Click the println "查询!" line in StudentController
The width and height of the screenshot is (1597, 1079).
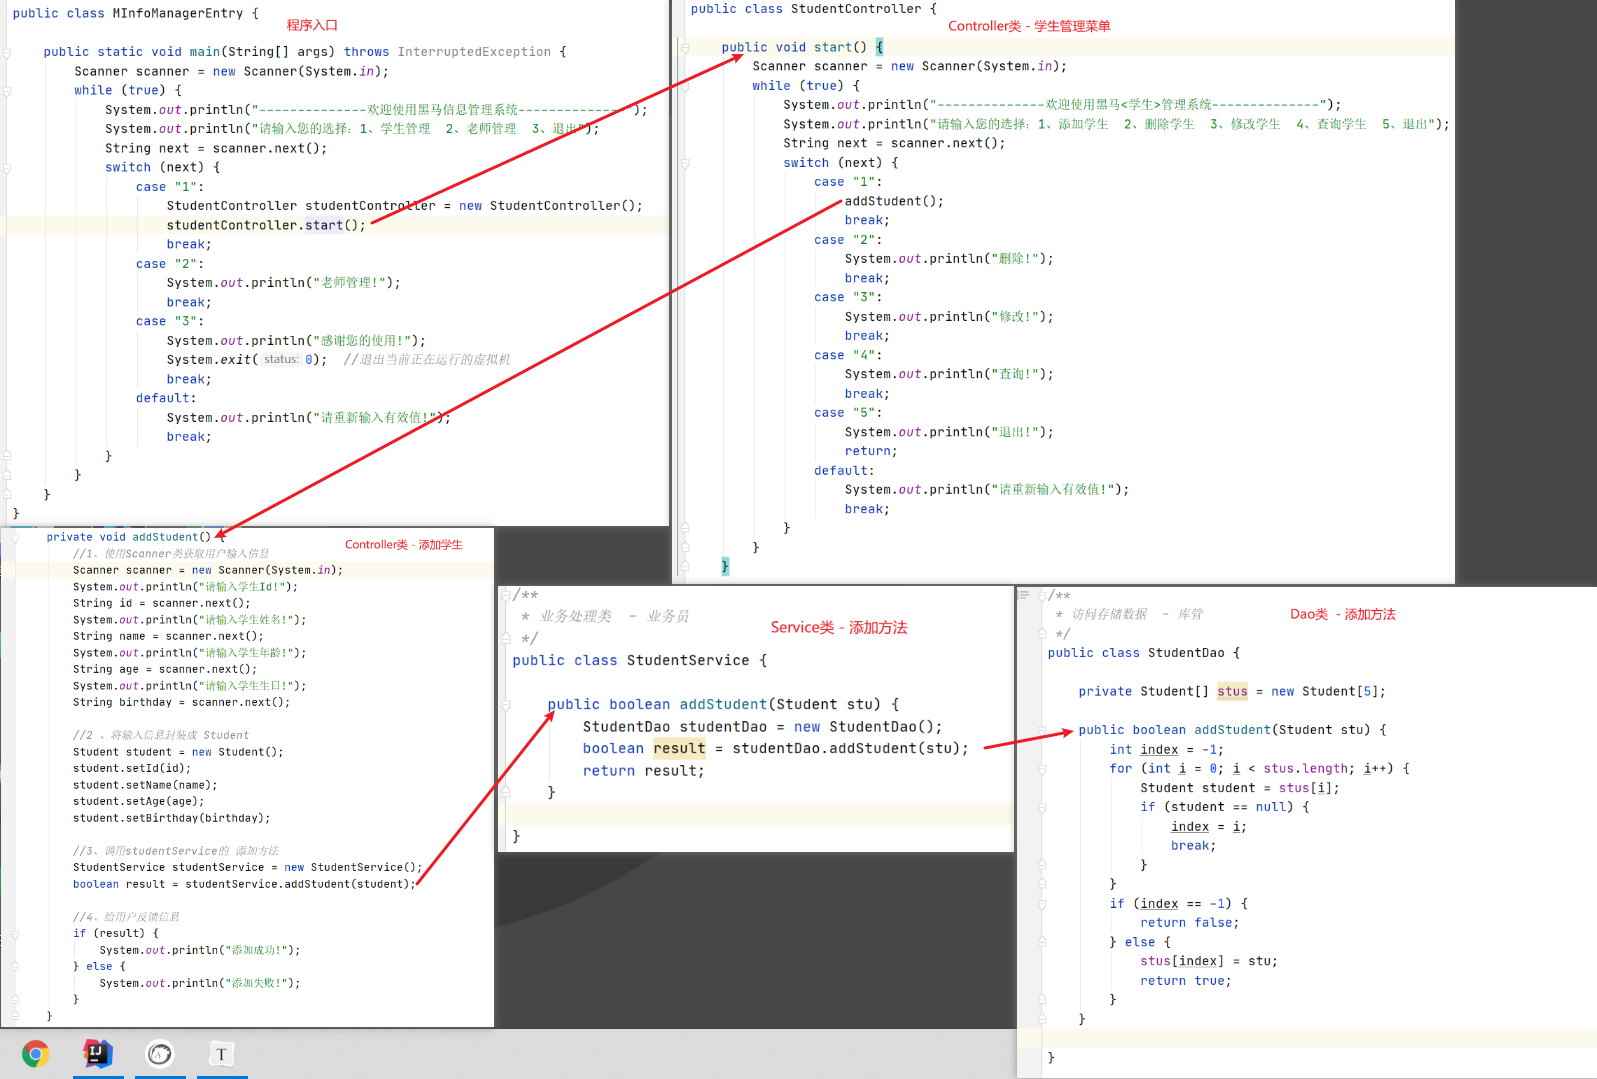click(x=949, y=374)
